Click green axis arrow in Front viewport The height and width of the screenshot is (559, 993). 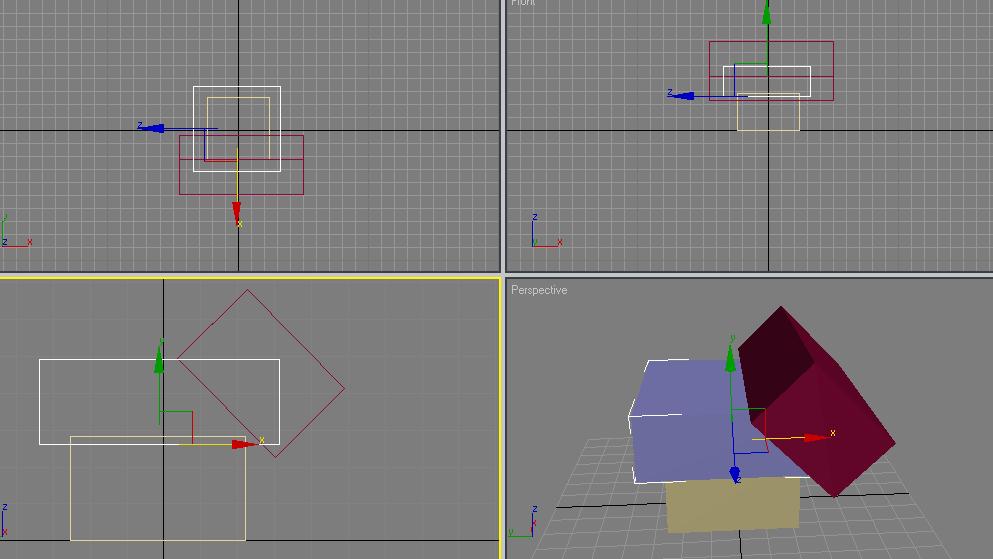coord(766,13)
